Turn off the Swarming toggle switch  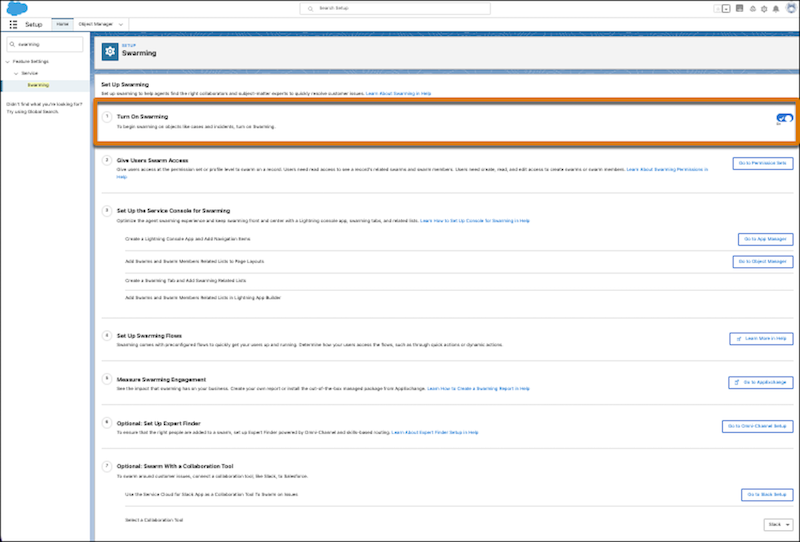[x=784, y=118]
